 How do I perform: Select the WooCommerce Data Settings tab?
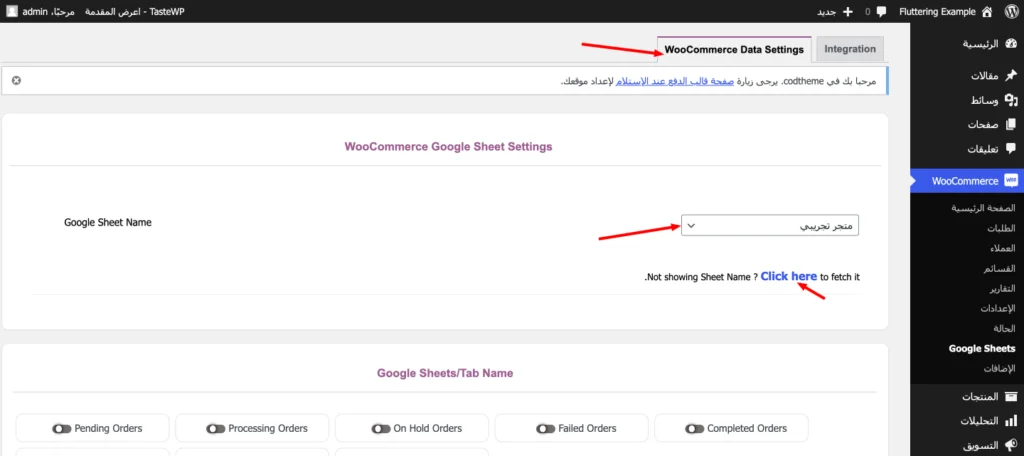(734, 49)
